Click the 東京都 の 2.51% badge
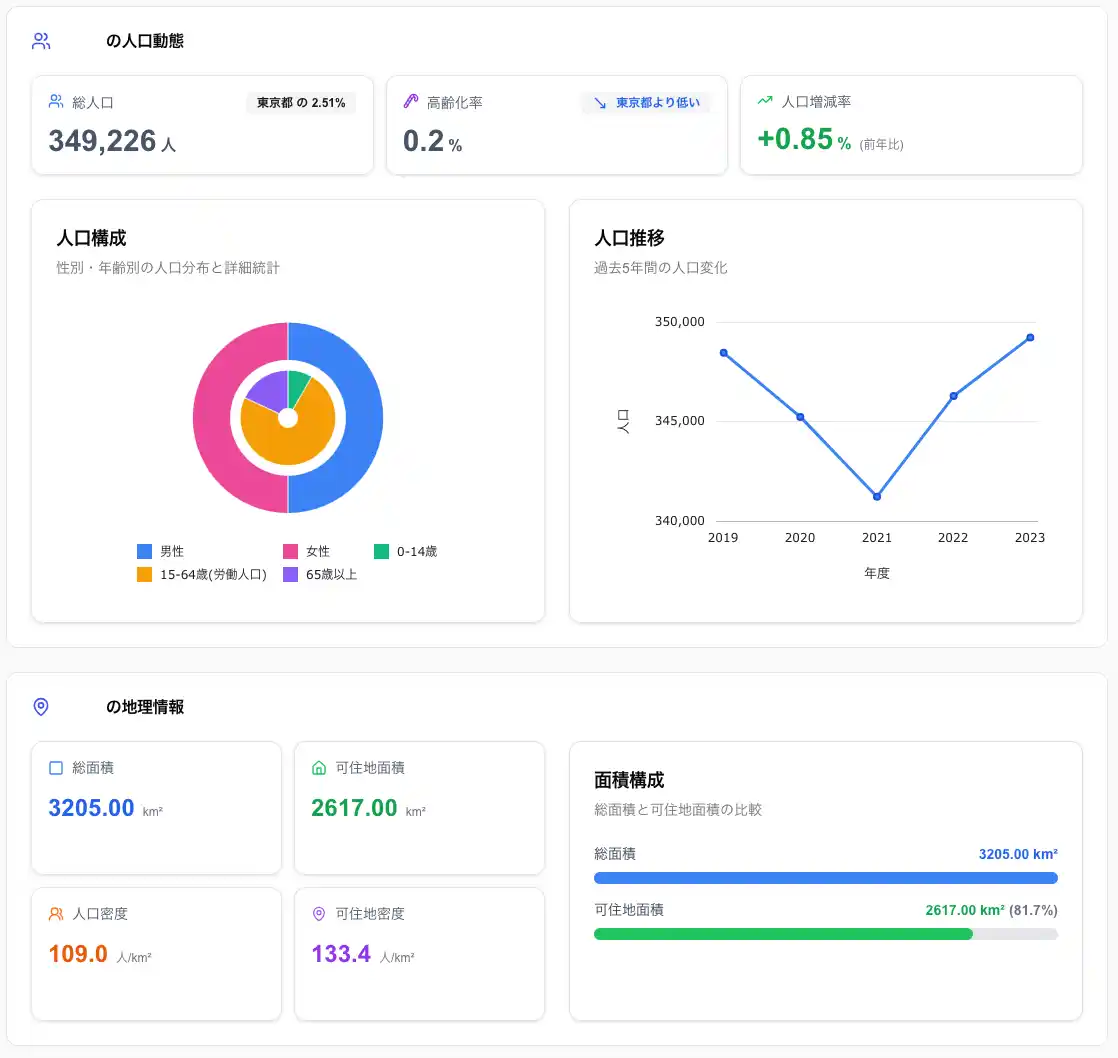 click(301, 103)
